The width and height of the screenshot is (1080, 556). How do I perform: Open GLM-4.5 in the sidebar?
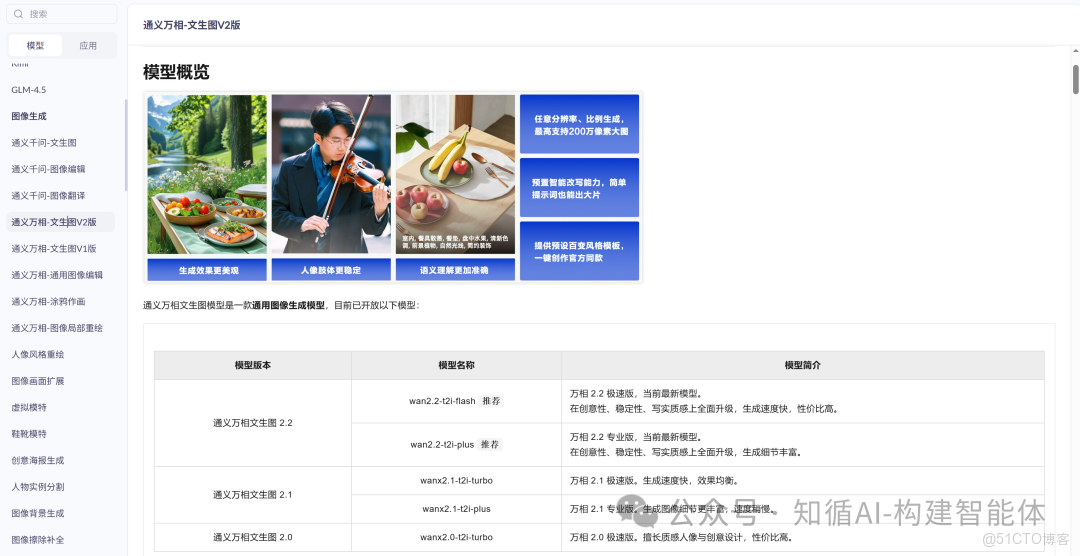29,90
